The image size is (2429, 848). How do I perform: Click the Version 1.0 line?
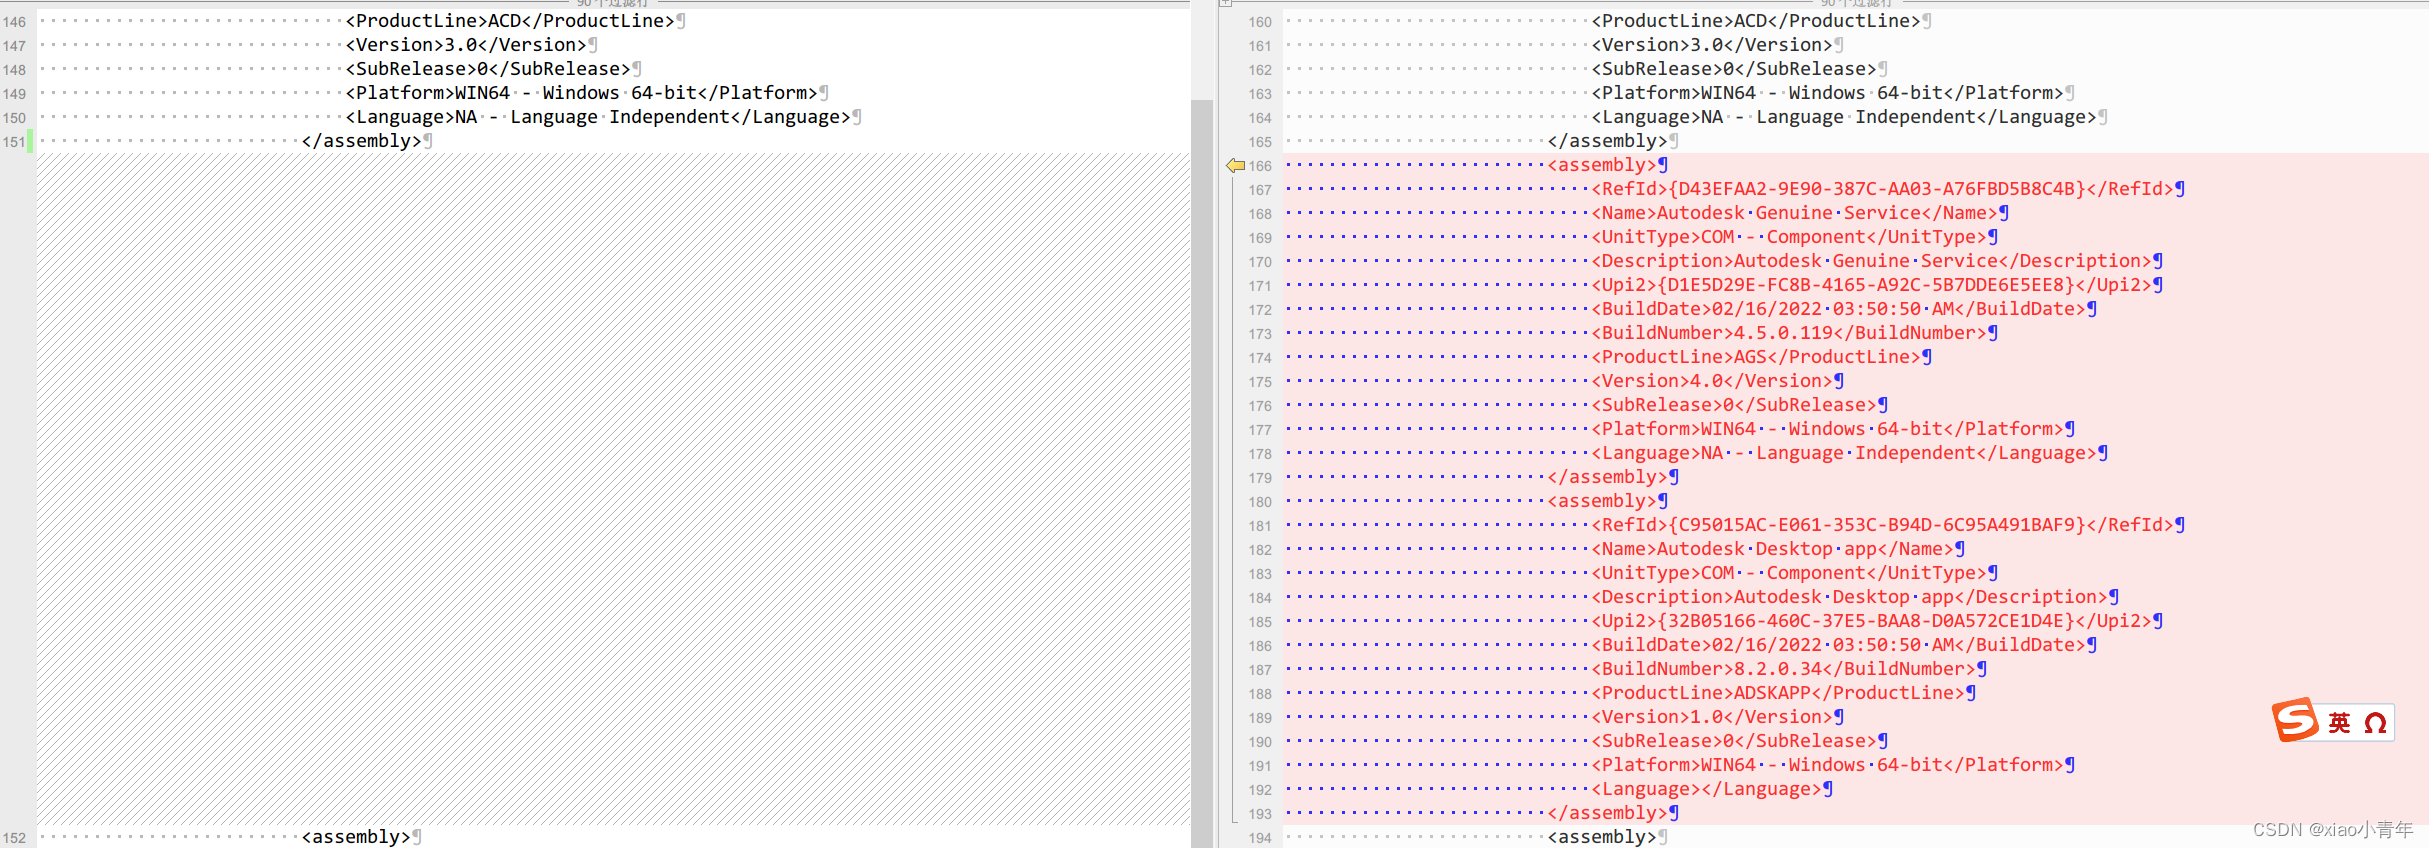coord(1713,717)
